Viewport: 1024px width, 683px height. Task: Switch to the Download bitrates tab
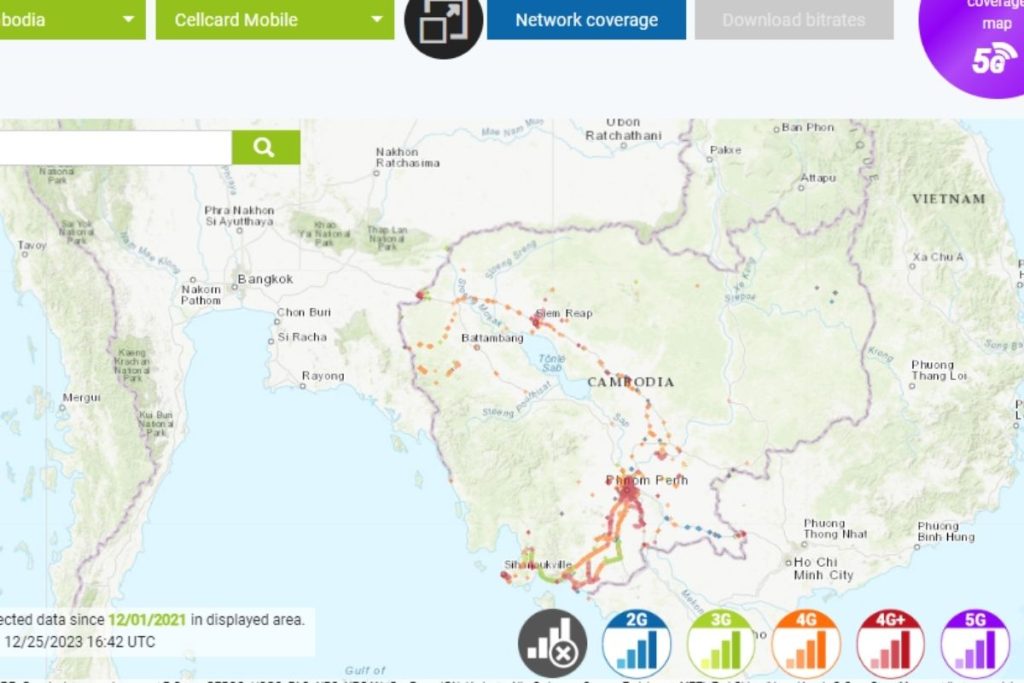(793, 20)
